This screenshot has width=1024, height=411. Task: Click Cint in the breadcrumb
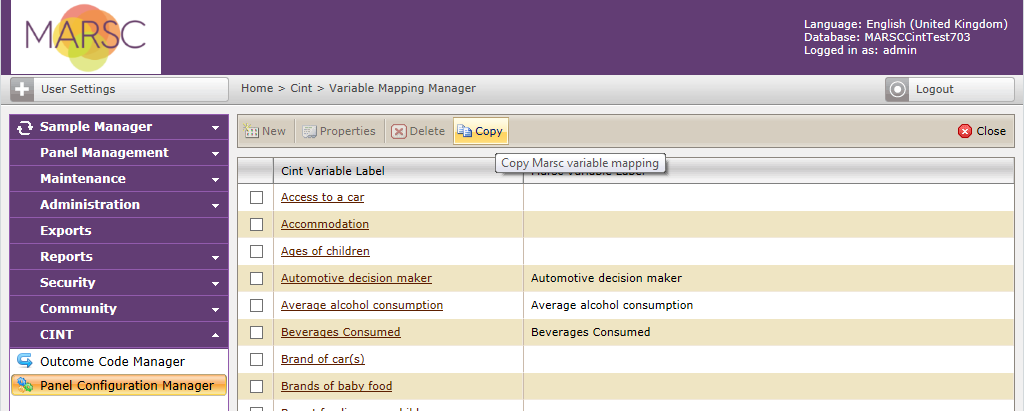point(301,88)
